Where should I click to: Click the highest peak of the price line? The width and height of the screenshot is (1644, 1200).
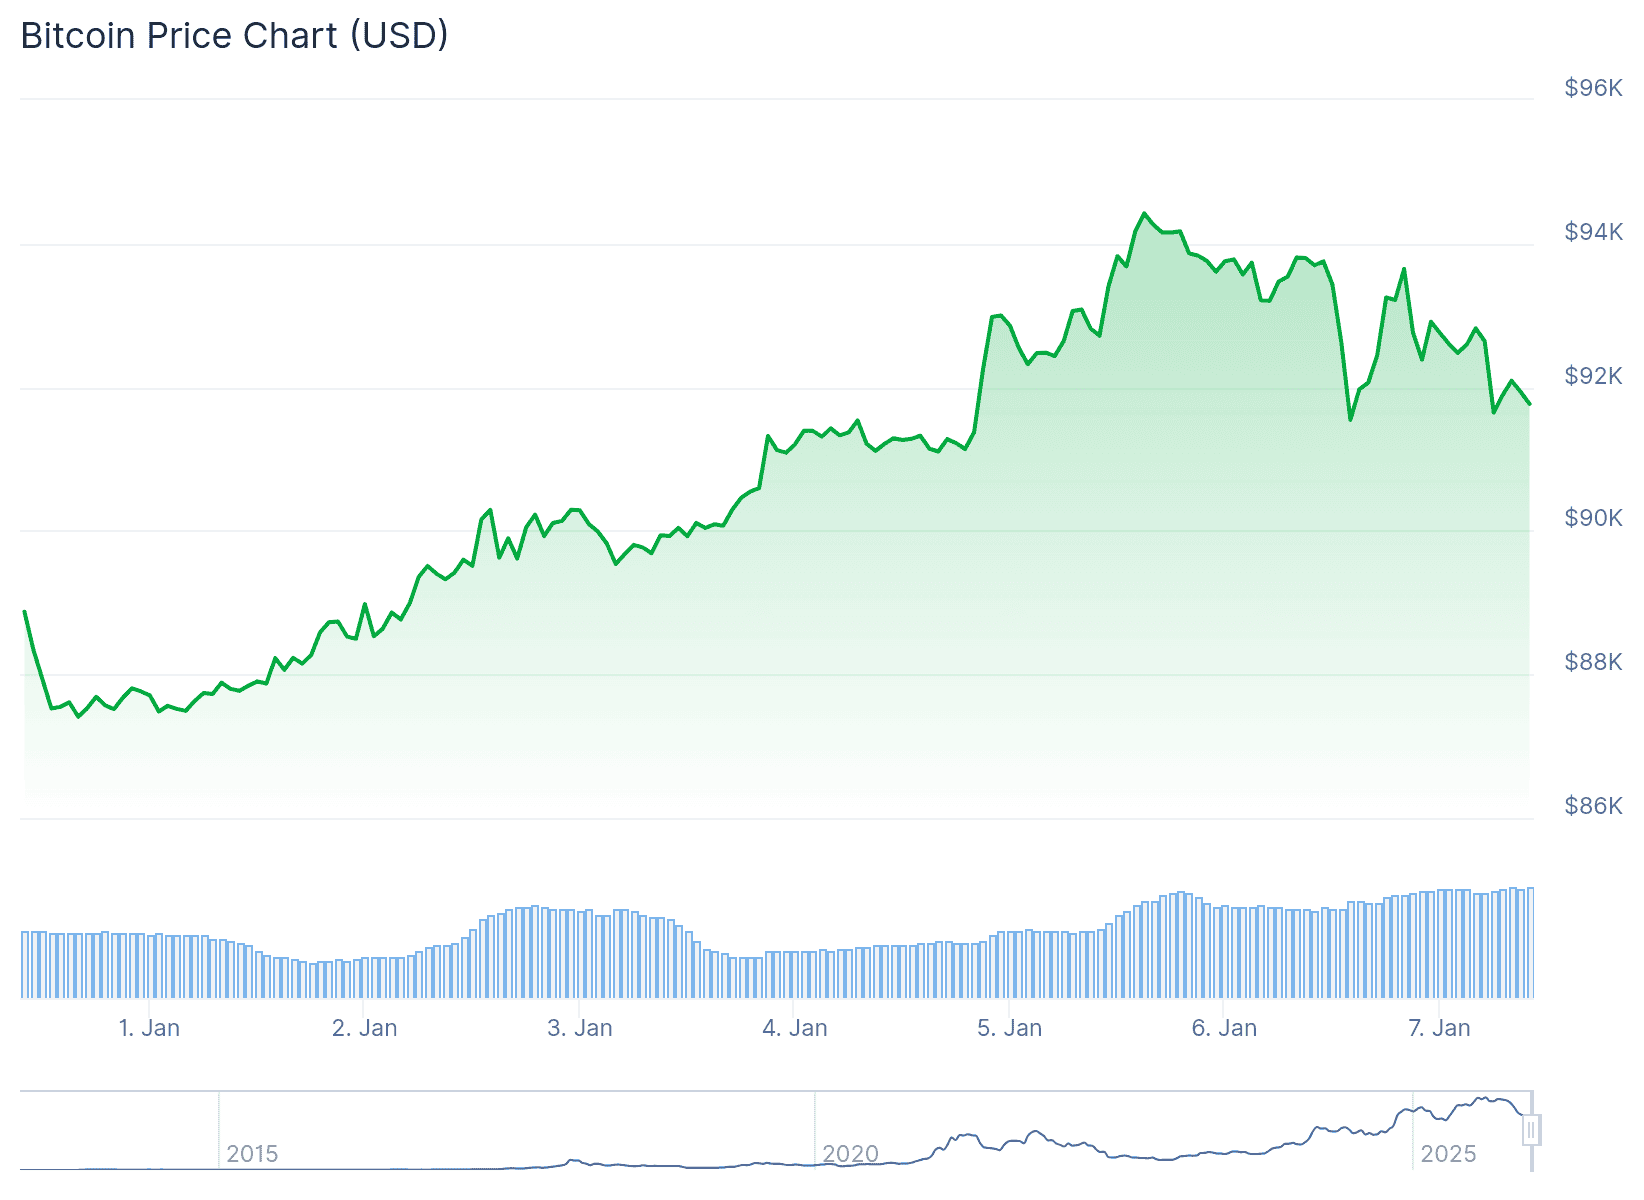1145,214
